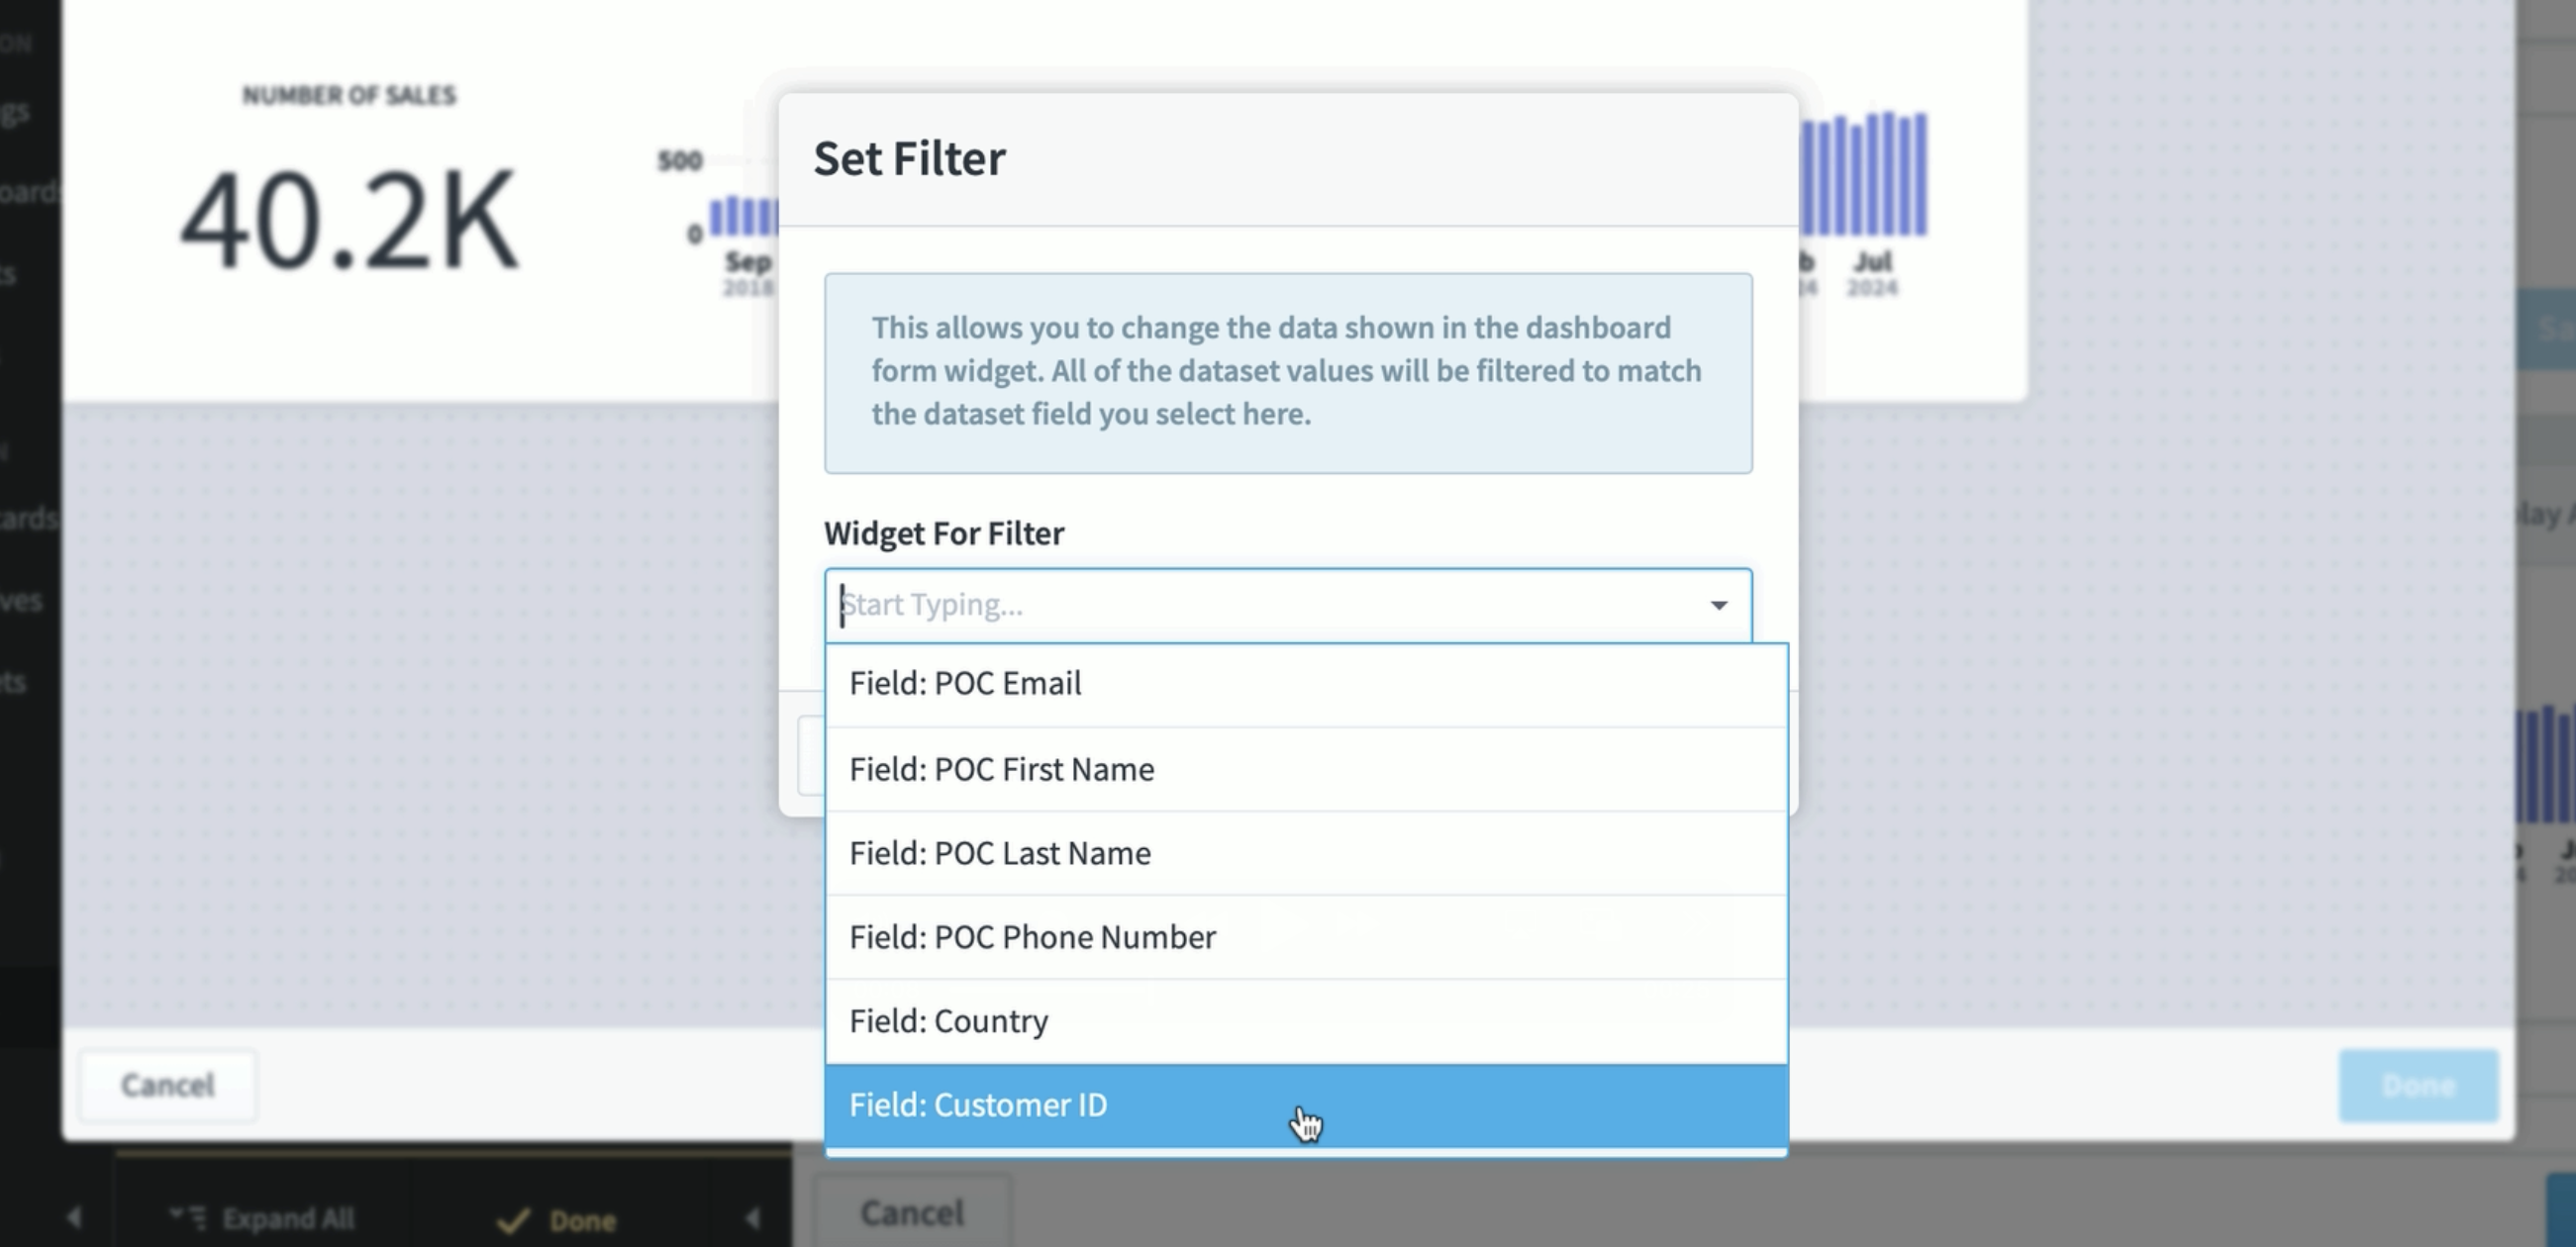Focus the Start Typing search field

click(1265, 605)
